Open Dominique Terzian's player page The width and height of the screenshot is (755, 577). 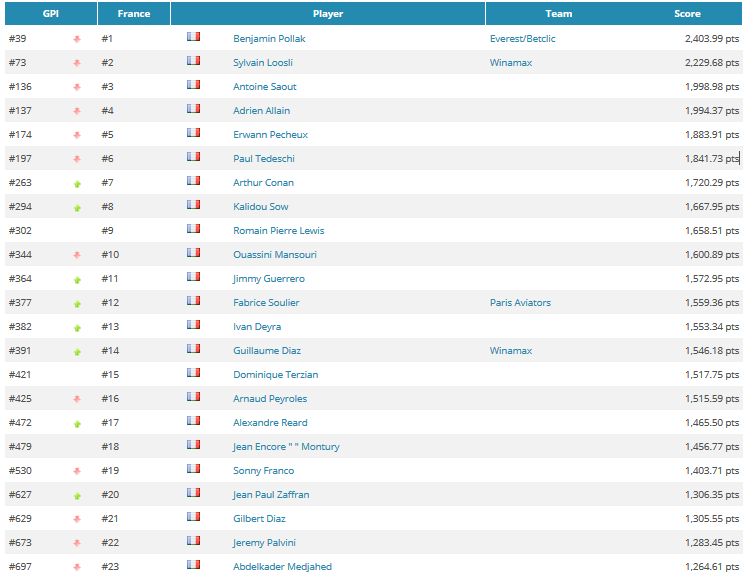[275, 375]
